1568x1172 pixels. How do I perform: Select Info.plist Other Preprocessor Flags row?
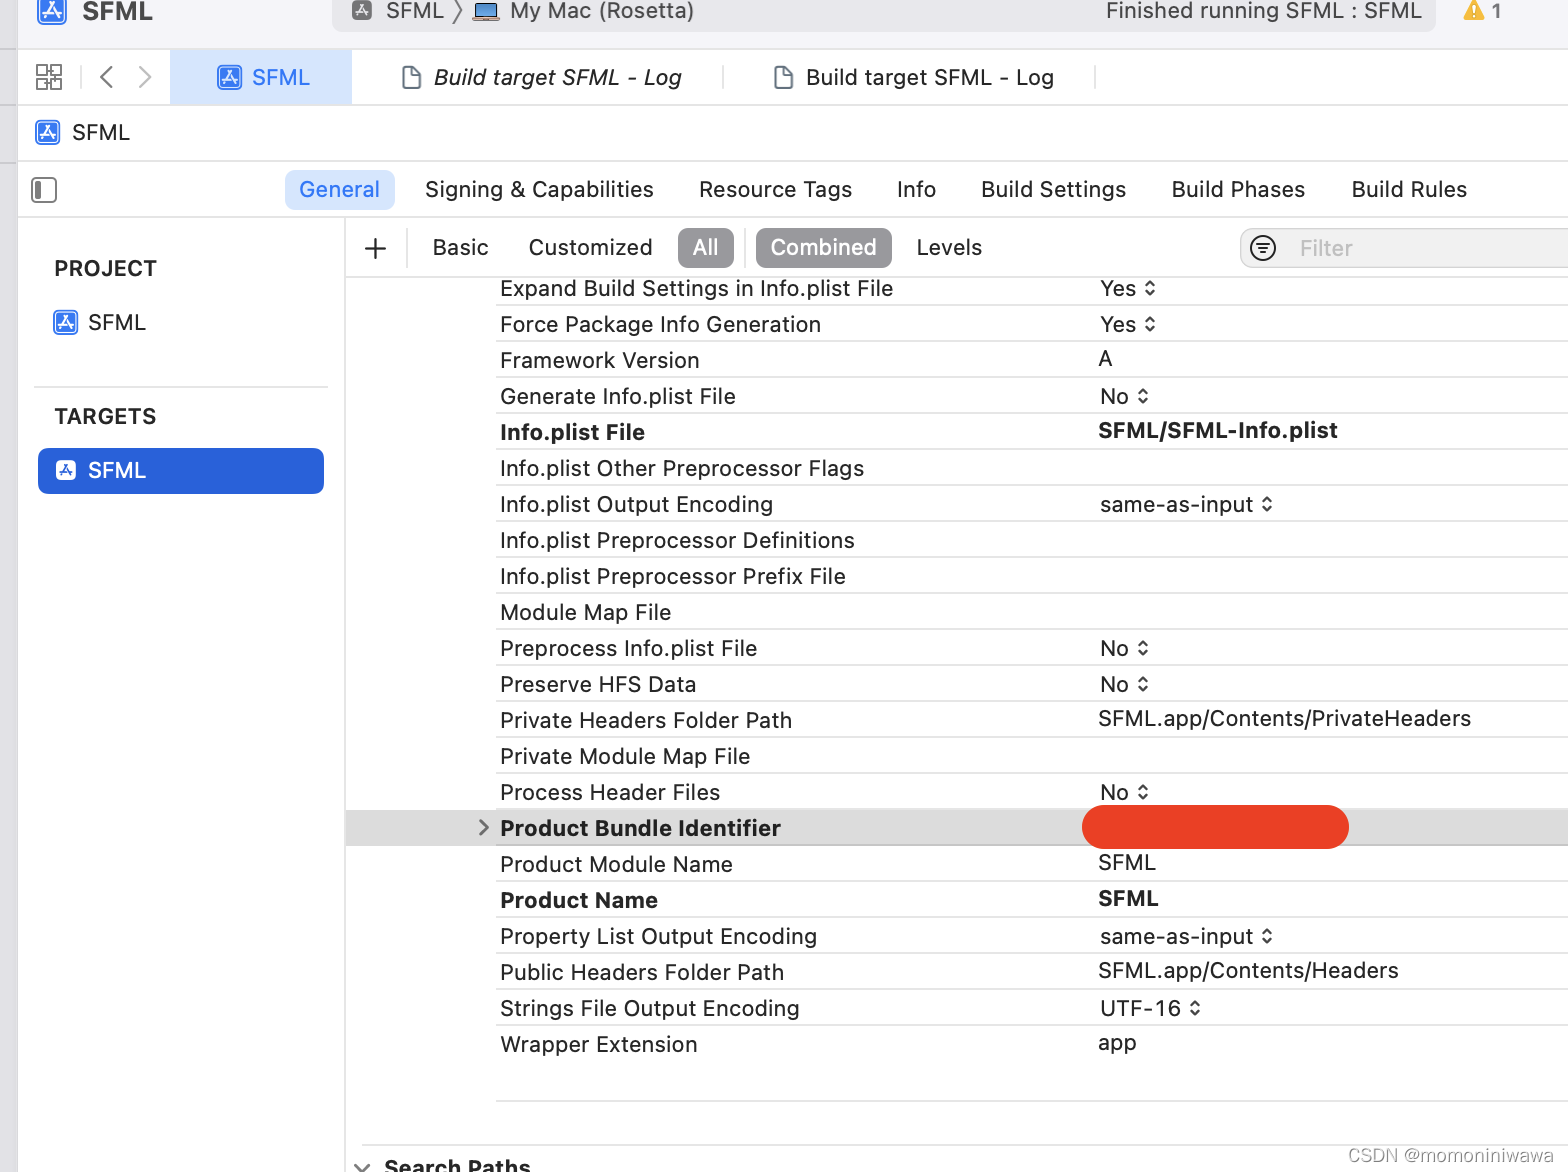coord(1032,468)
